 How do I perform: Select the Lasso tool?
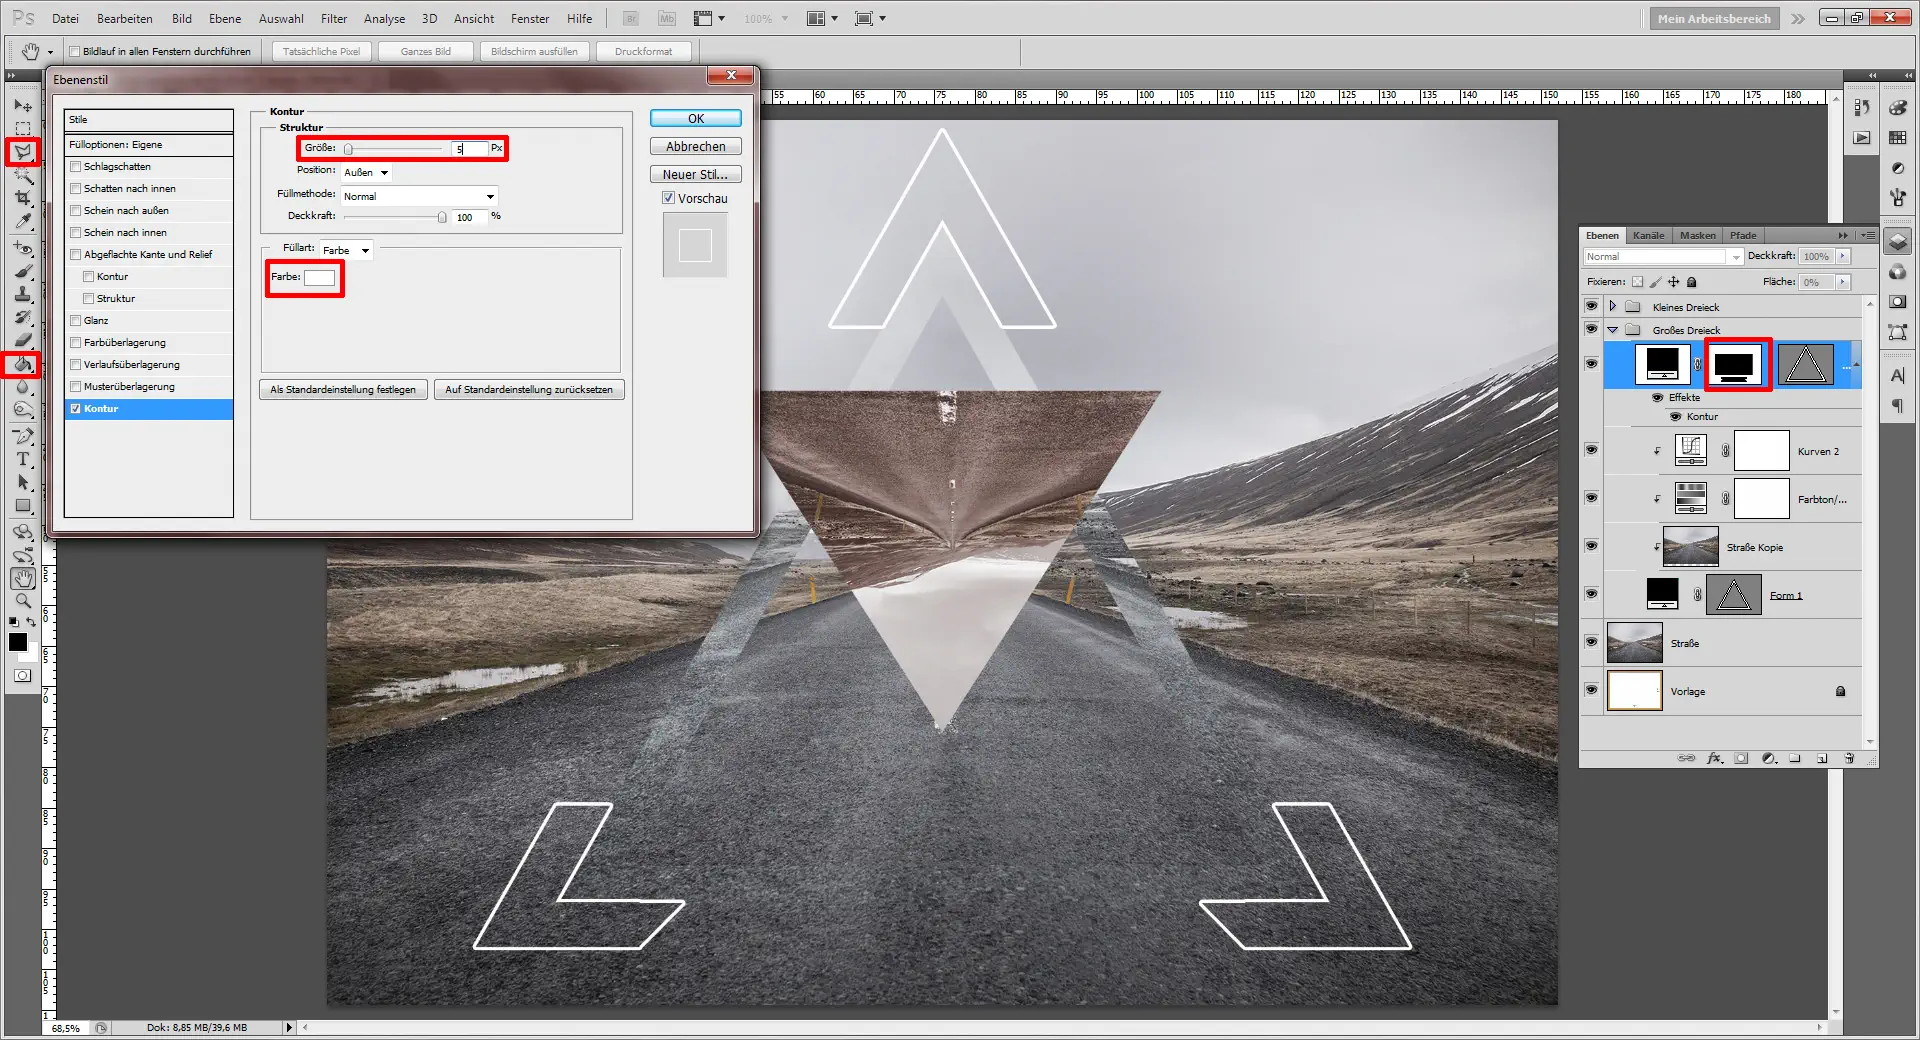22,152
